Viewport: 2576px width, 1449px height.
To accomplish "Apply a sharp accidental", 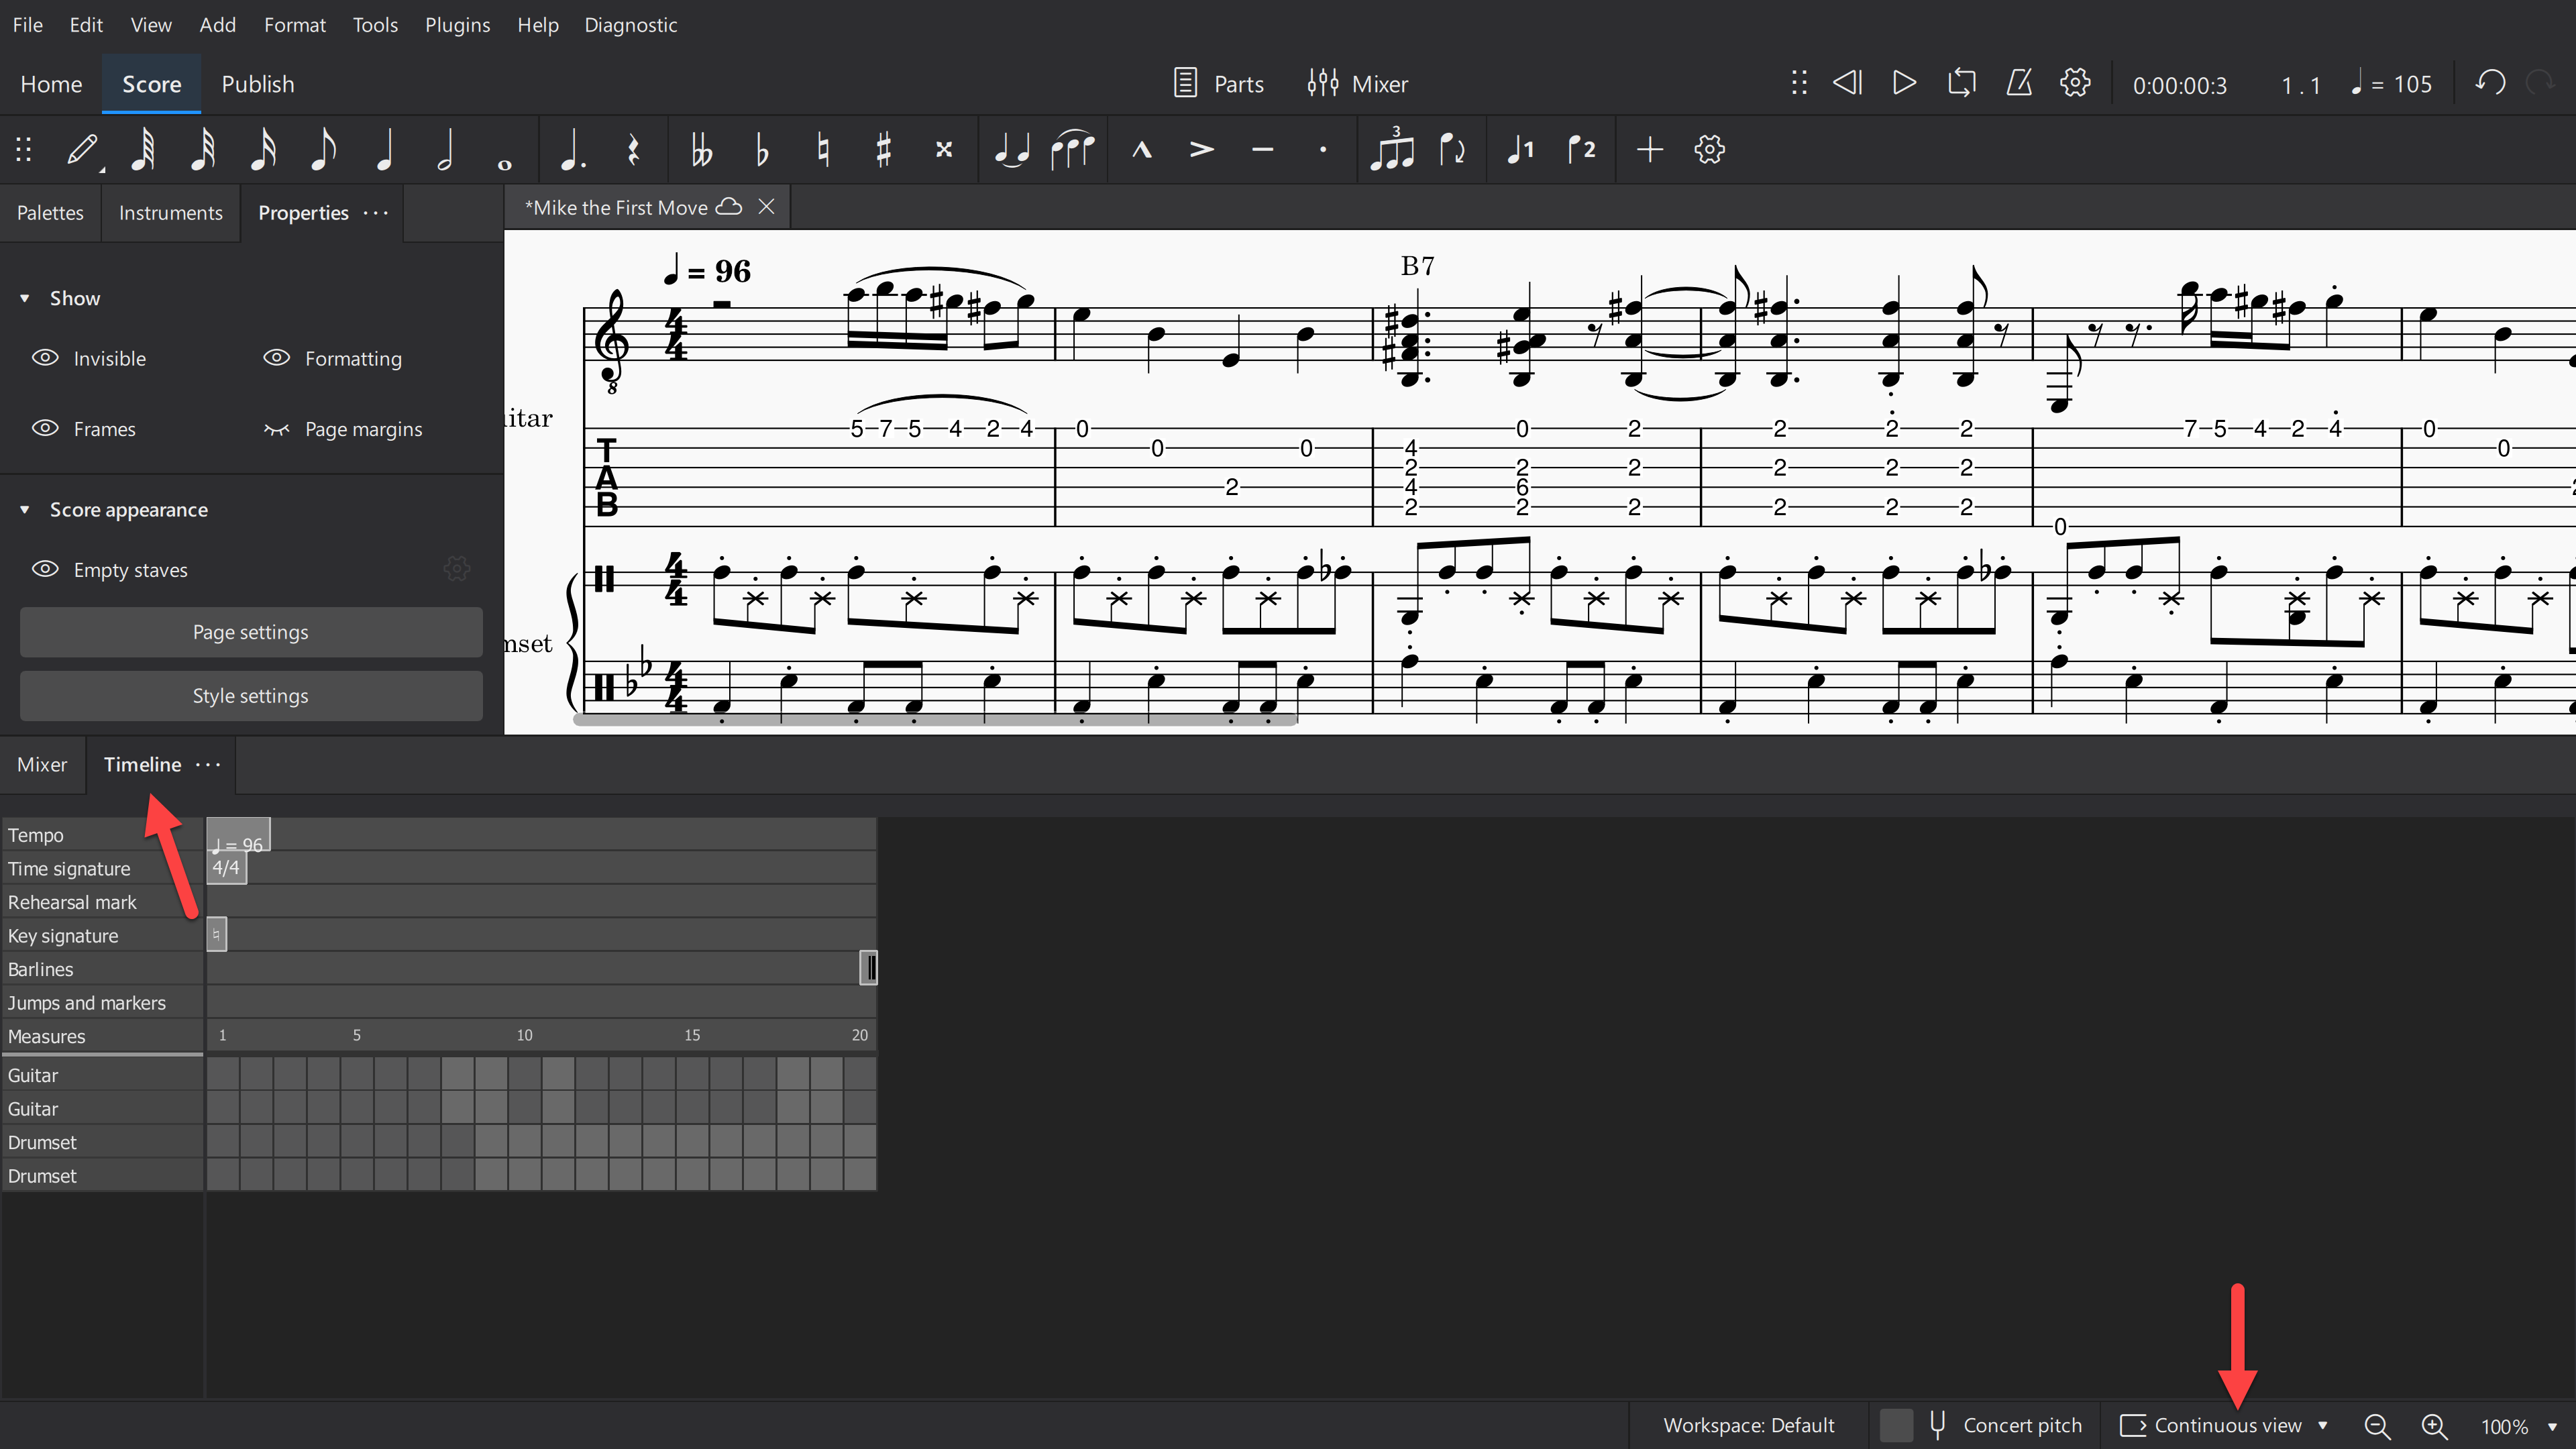I will coord(883,149).
